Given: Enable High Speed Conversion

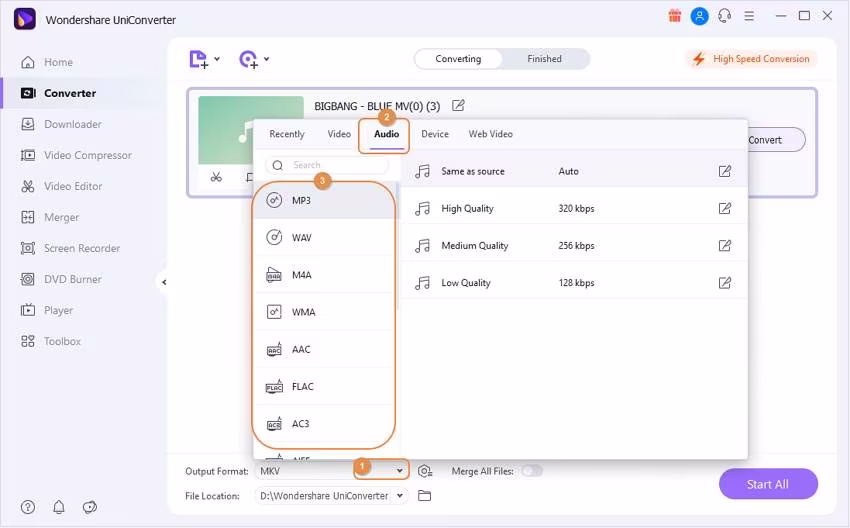Looking at the screenshot, I should [x=751, y=59].
